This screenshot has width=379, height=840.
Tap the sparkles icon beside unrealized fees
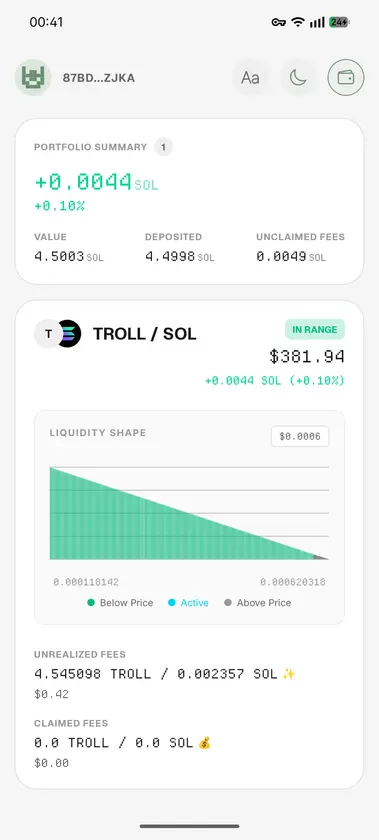tap(289, 674)
